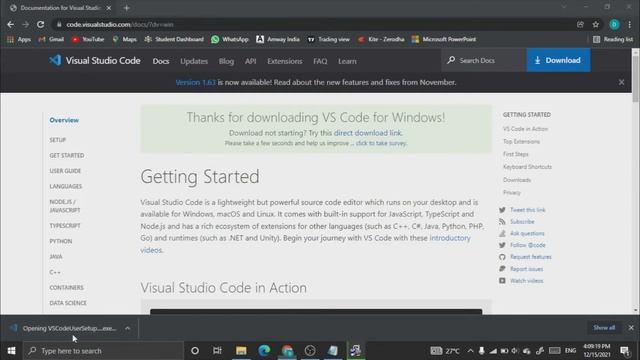Jump to Top Extensions section

click(x=521, y=142)
